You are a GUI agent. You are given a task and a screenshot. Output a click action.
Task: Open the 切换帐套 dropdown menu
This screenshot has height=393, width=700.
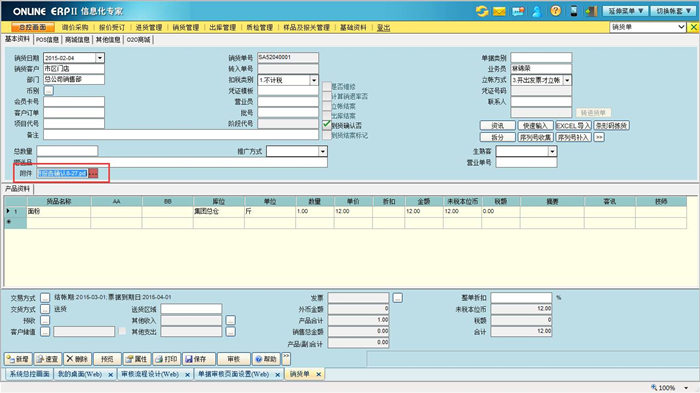(673, 11)
